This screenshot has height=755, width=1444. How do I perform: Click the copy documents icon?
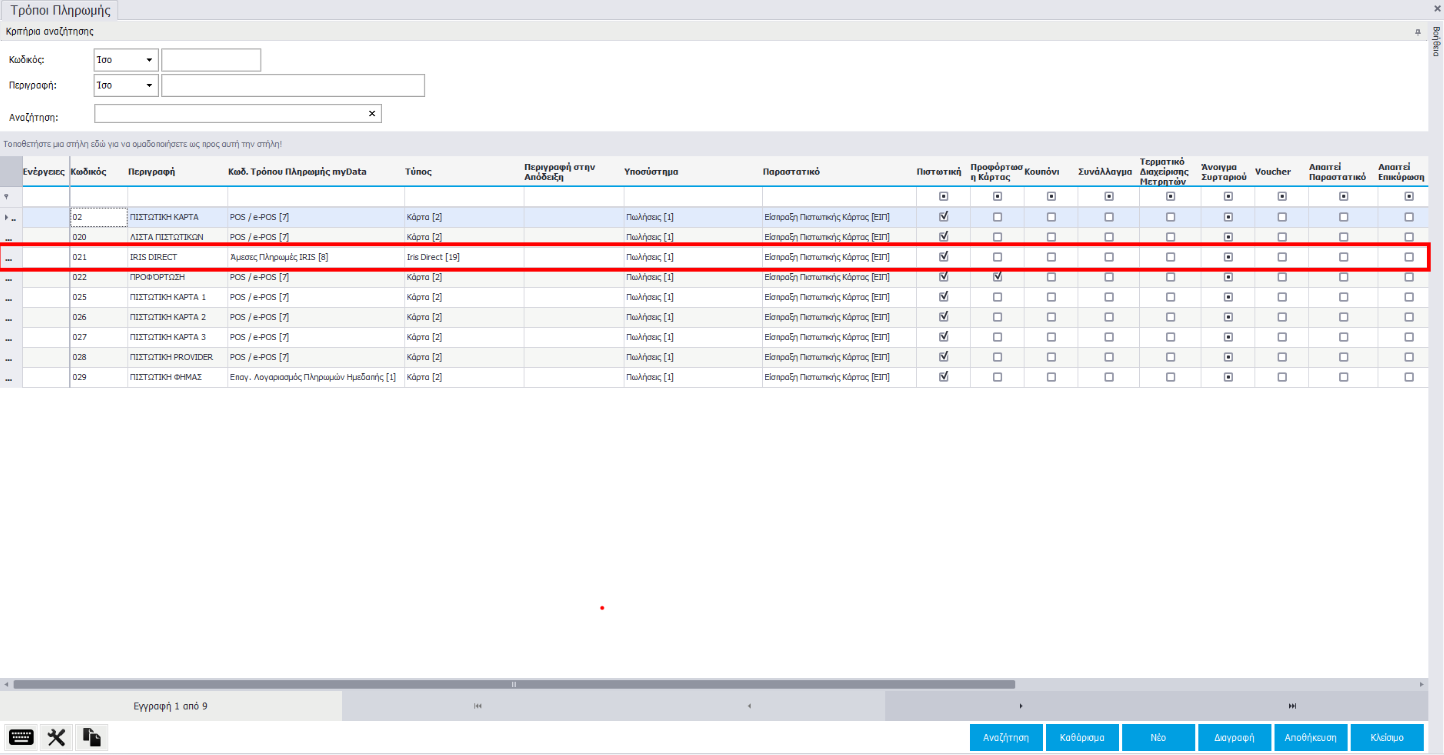point(91,737)
